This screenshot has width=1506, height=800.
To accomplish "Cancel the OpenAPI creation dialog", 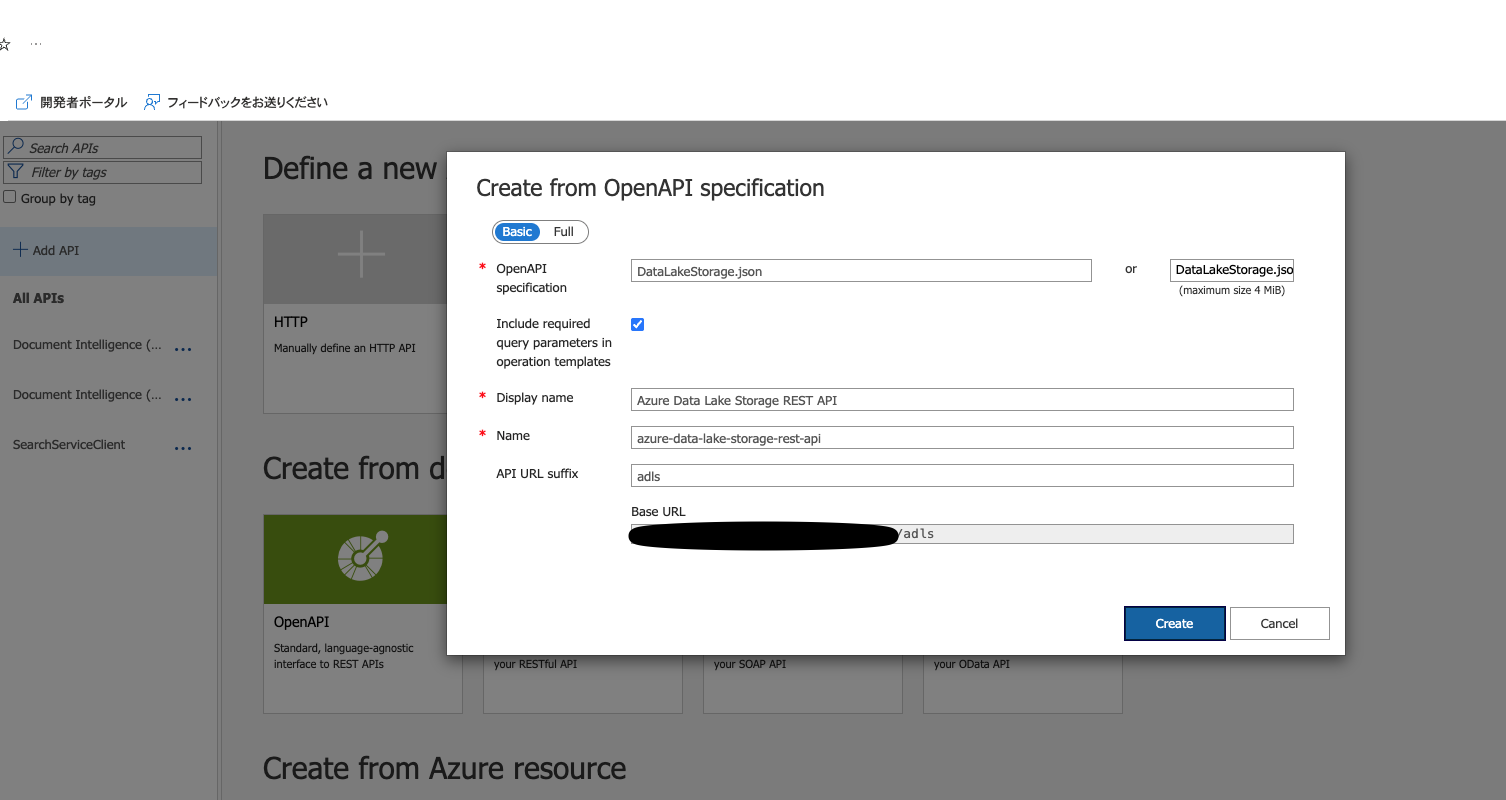I will click(1279, 623).
